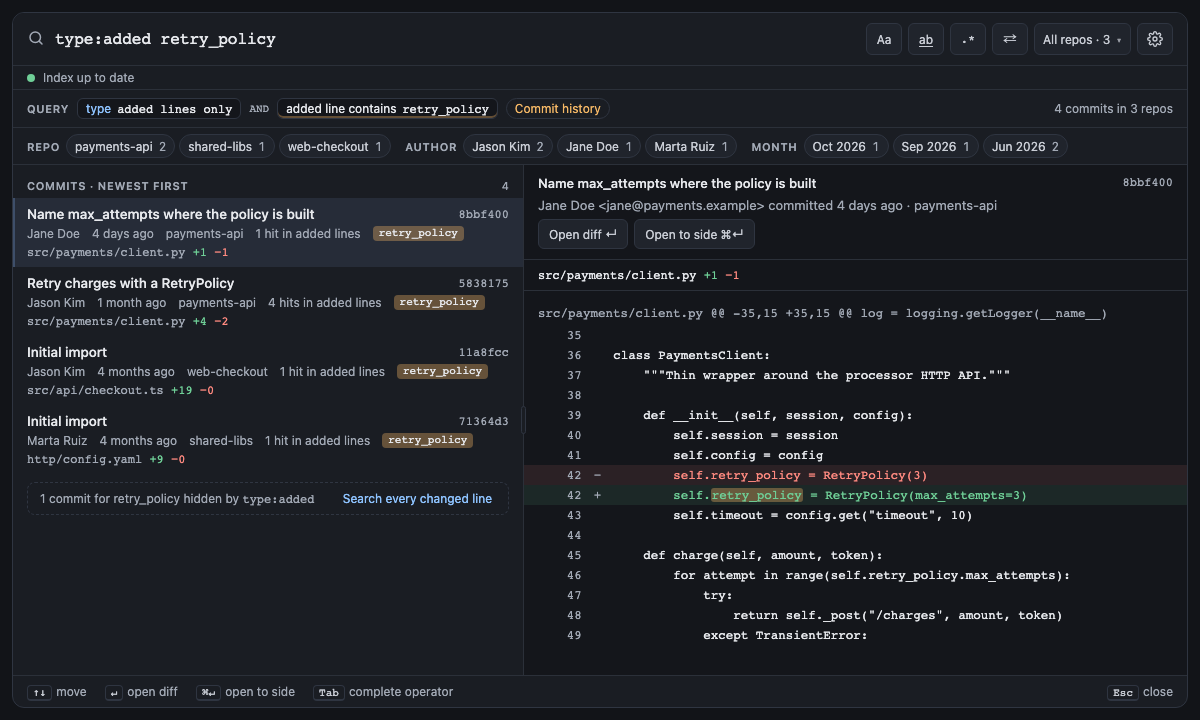This screenshot has height=720, width=1200.
Task: Click removed line 'RetryPolicy(3)'
Action: tap(855, 475)
